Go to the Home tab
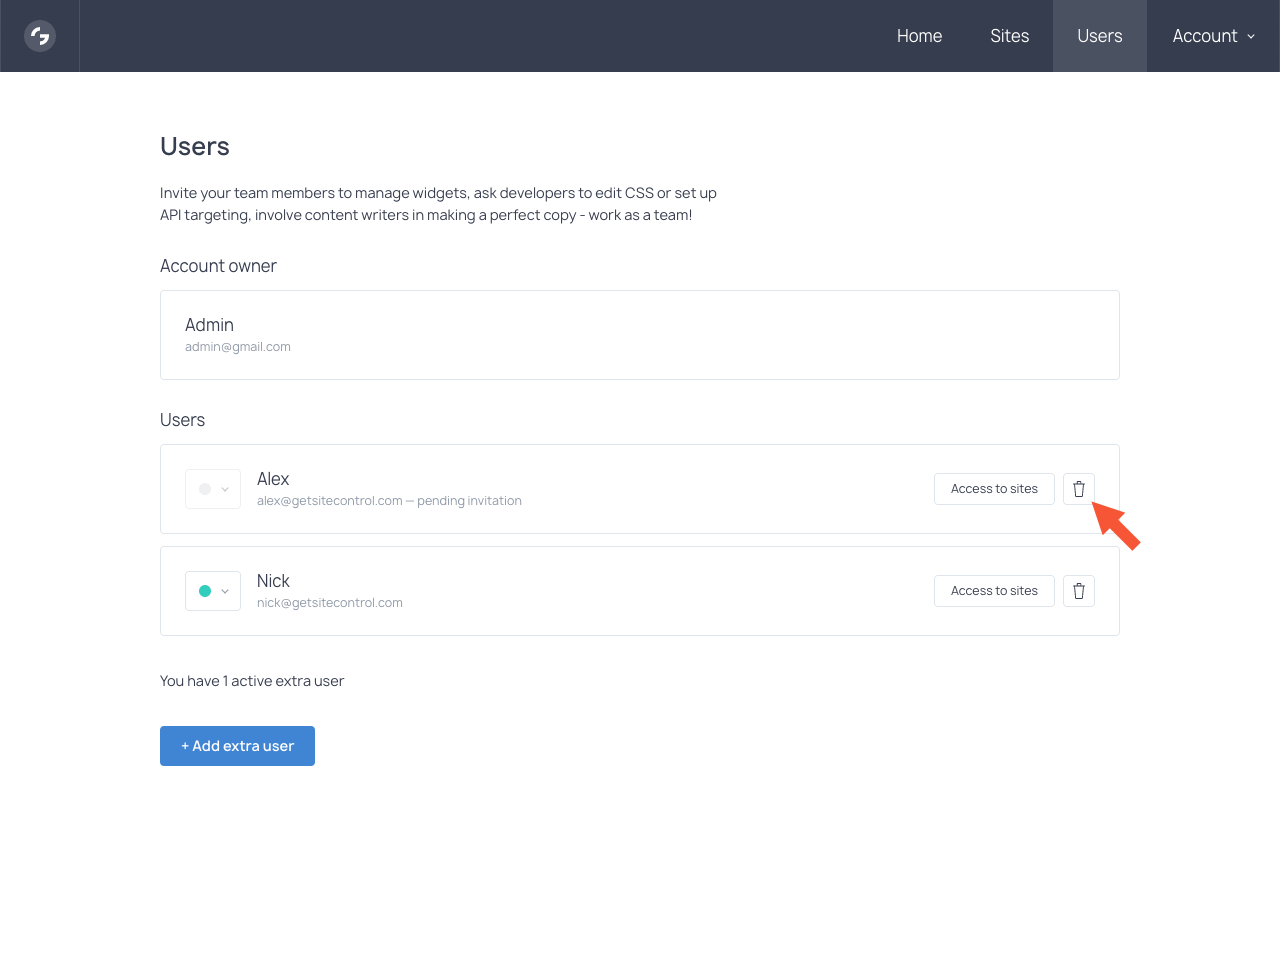This screenshot has height=960, width=1280. (919, 36)
